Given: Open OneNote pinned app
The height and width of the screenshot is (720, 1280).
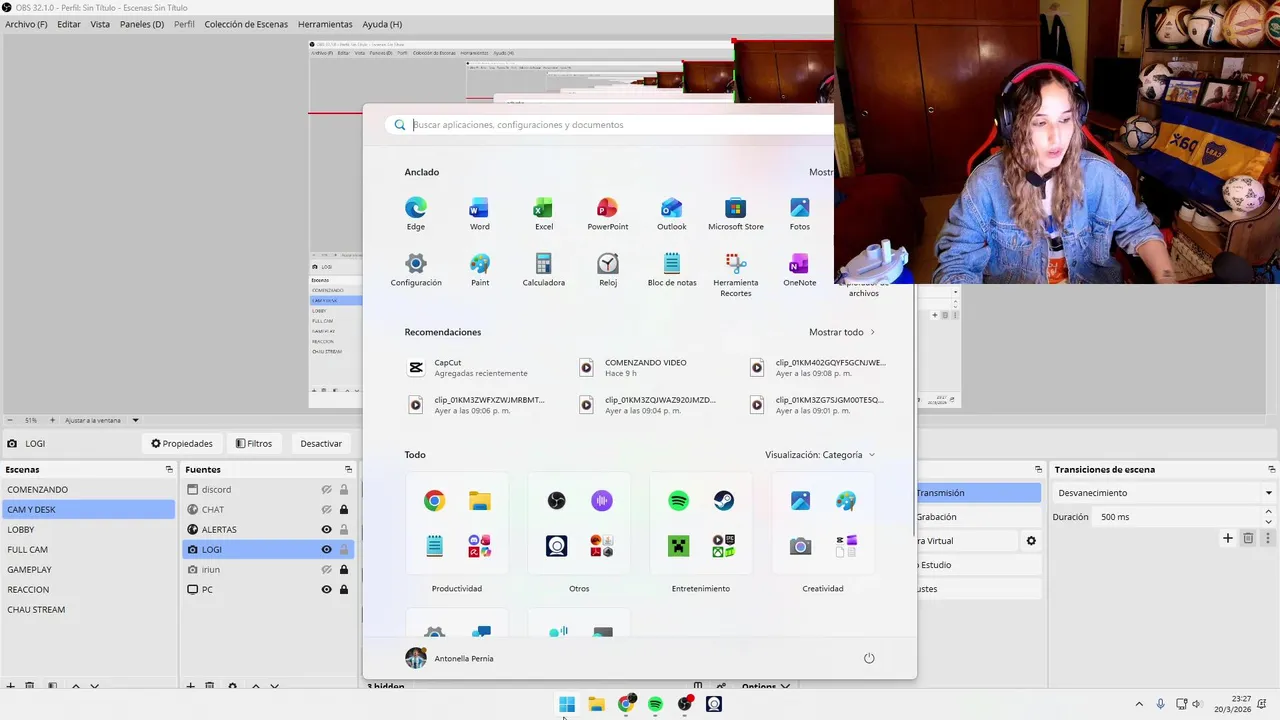Looking at the screenshot, I should pyautogui.click(x=799, y=270).
